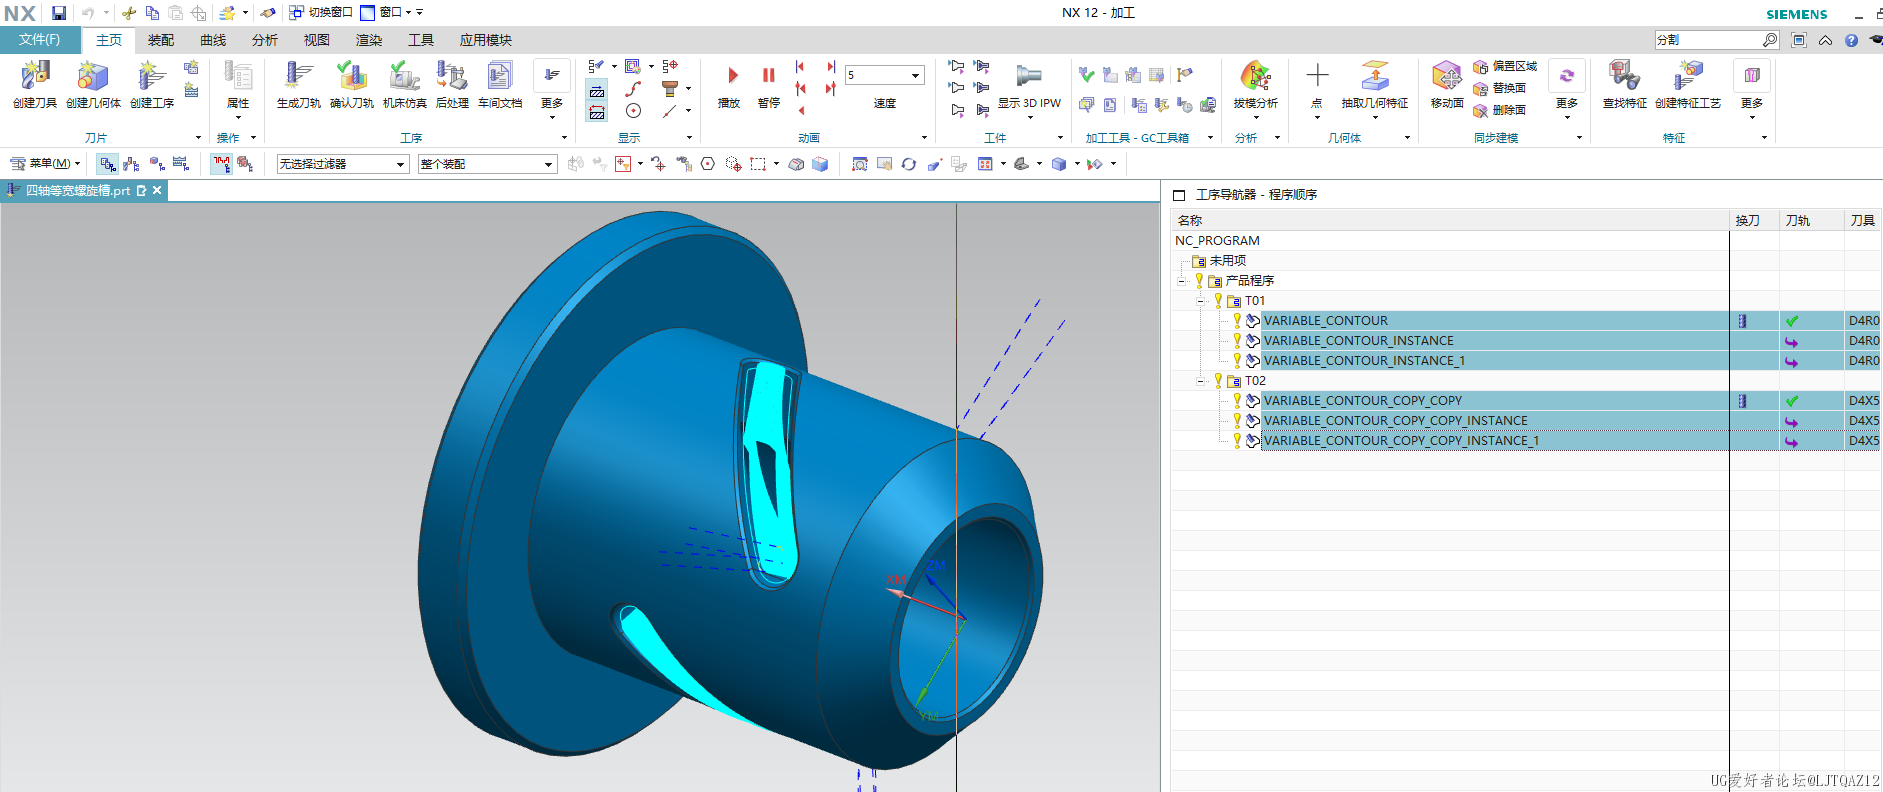
Task: Toggle the operation navigator panel checkbox
Action: pos(1179,195)
